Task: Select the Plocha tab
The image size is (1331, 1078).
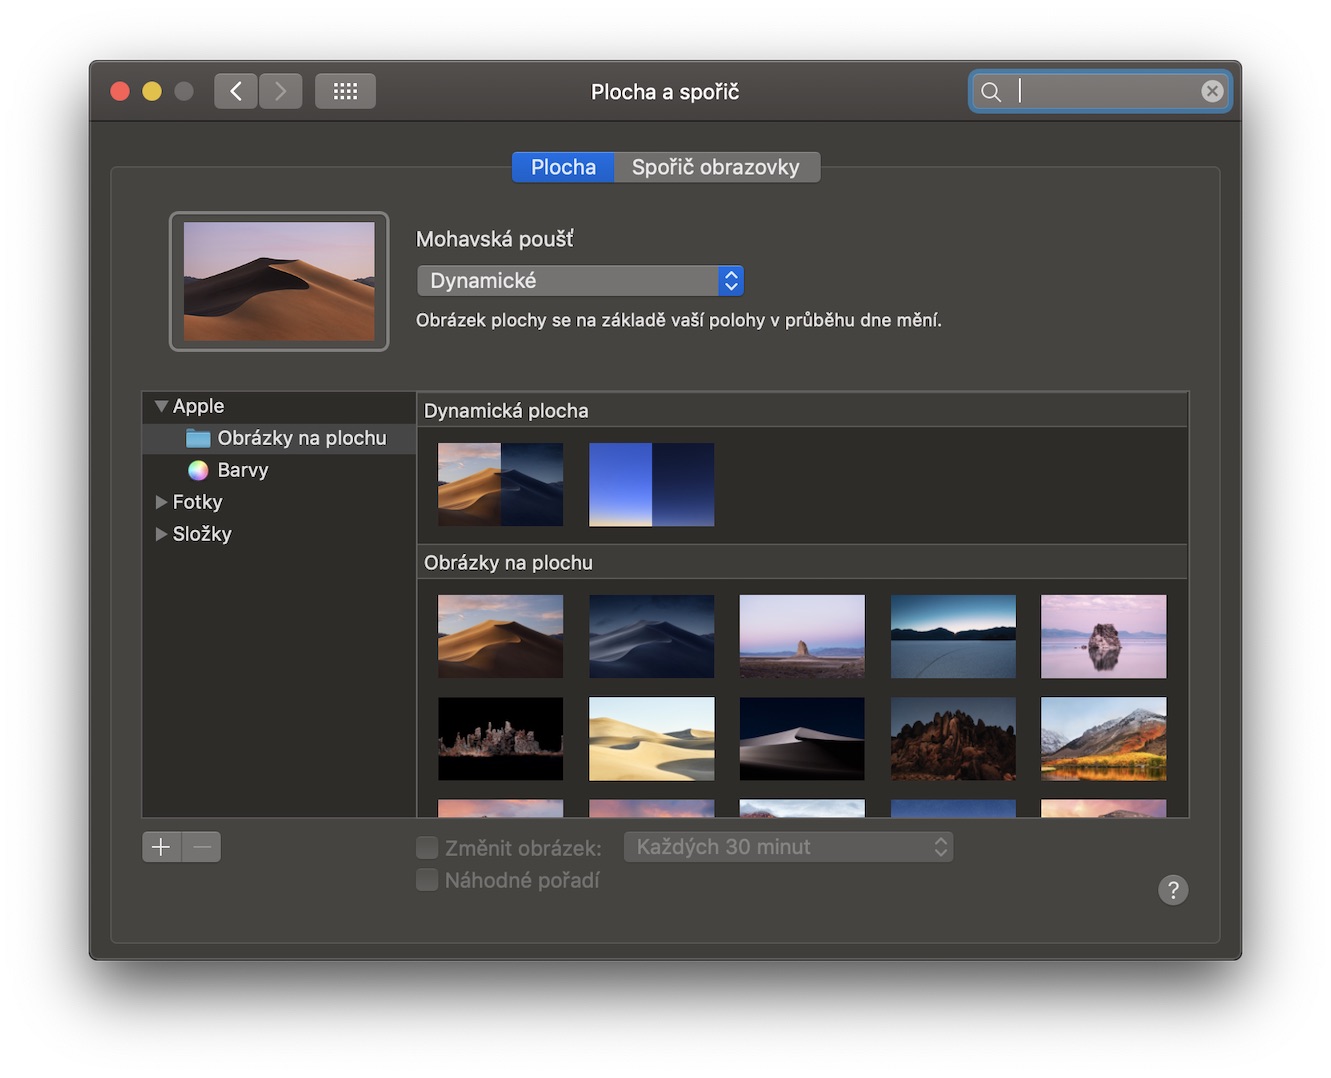Action: (563, 167)
